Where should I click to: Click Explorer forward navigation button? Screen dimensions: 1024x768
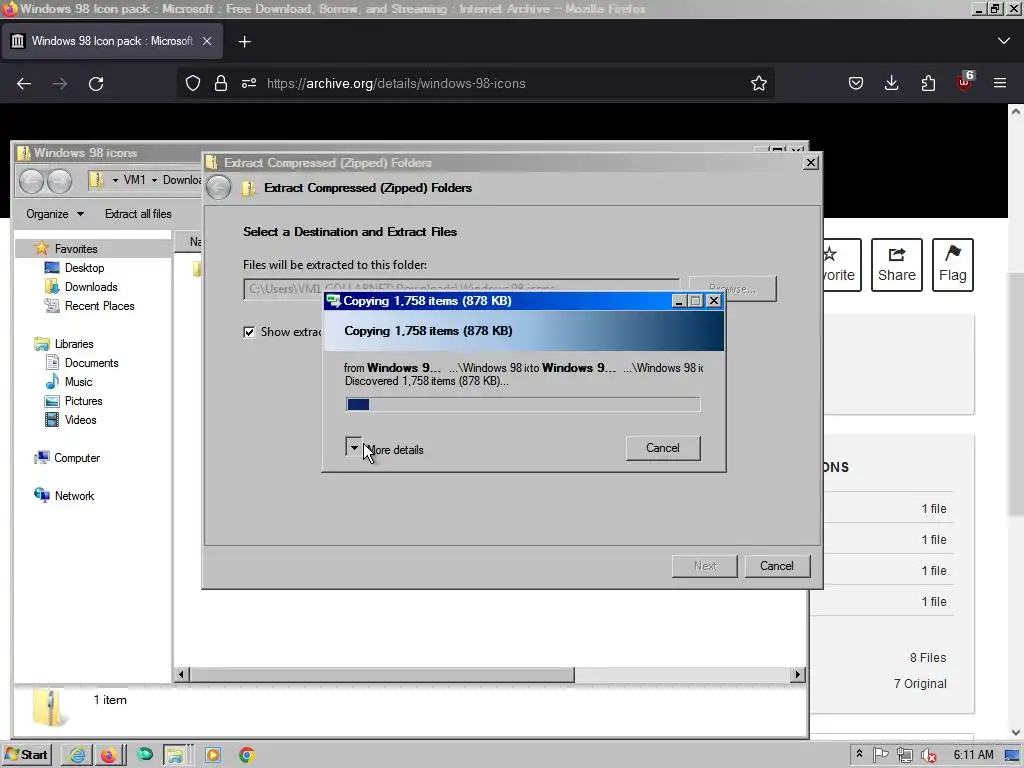click(x=59, y=181)
